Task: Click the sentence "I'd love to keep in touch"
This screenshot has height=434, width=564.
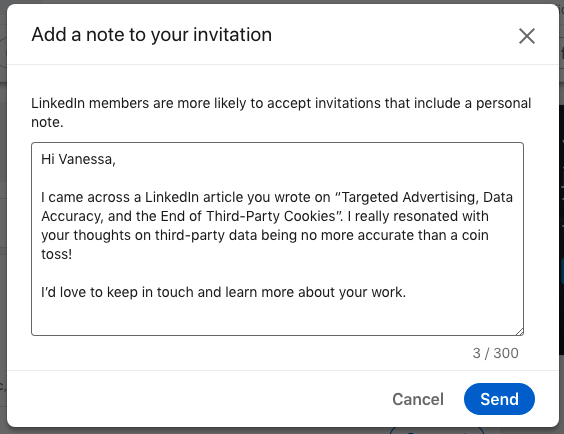Action: 118,292
